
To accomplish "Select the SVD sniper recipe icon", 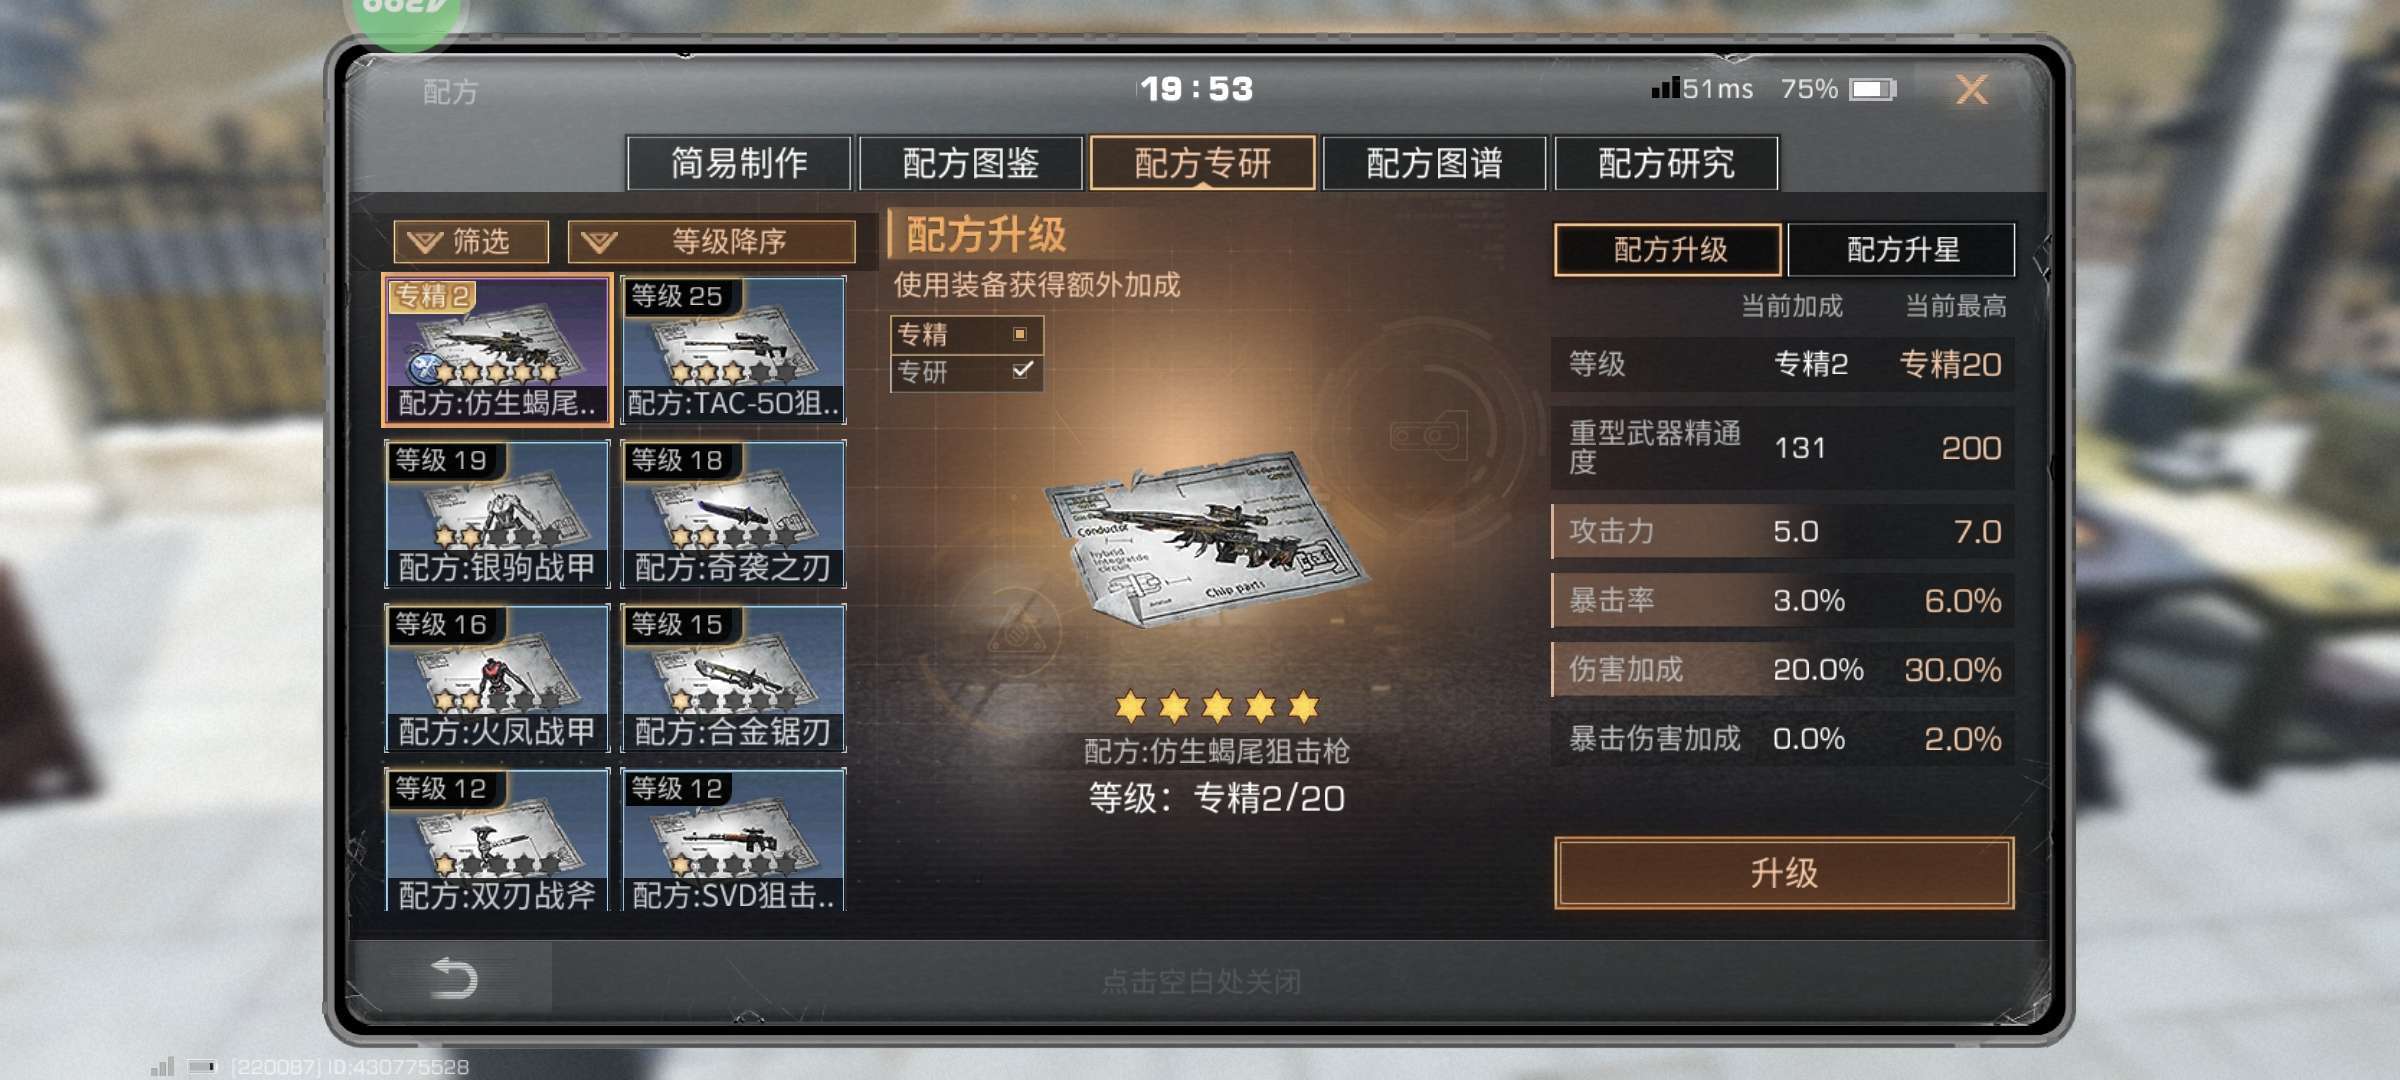I will coord(733,840).
